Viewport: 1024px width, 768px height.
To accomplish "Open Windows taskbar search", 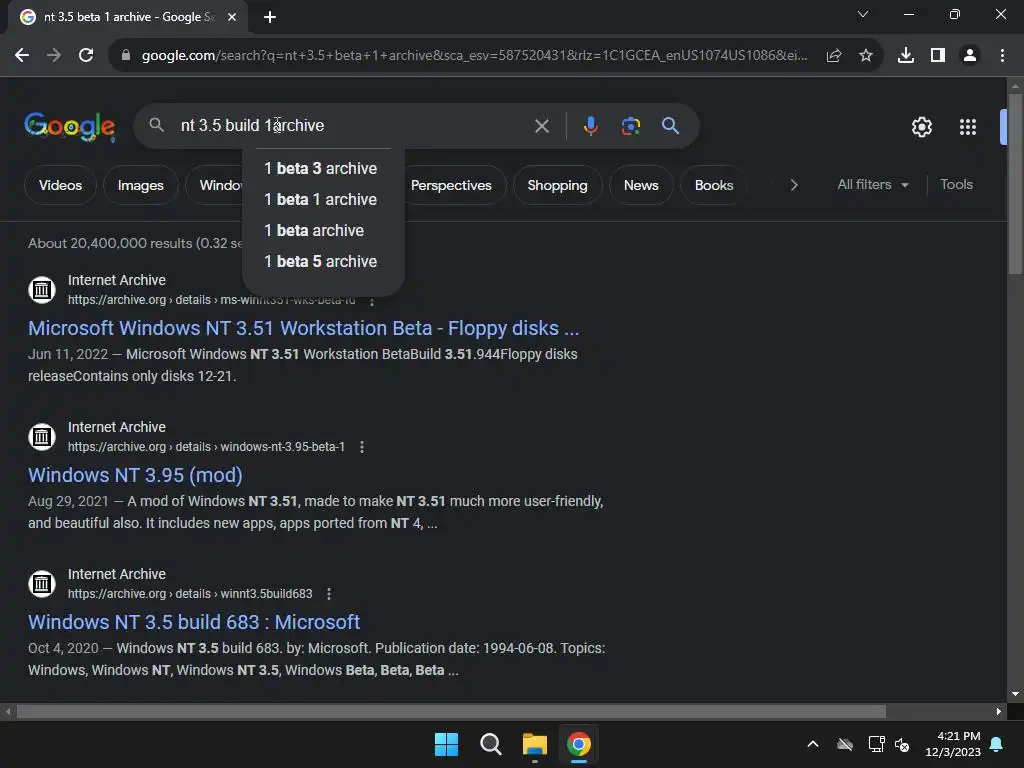I will (490, 744).
